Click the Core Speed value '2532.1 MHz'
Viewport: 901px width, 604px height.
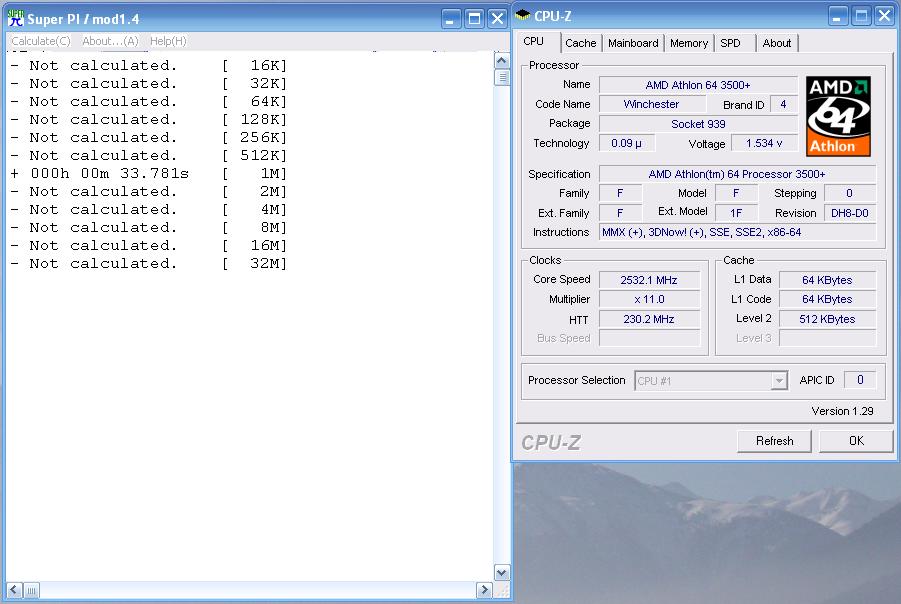click(649, 280)
